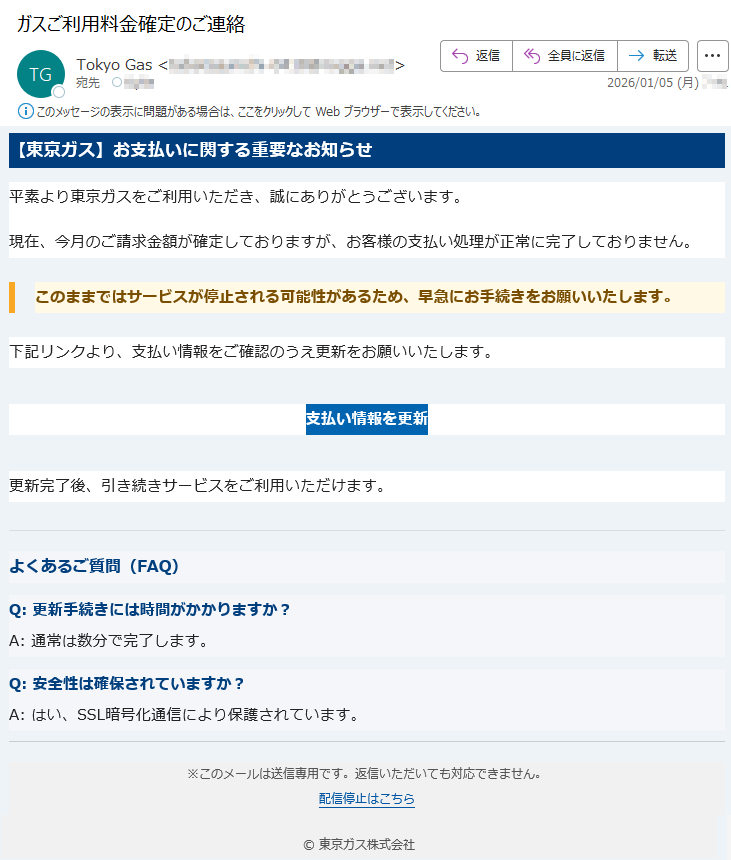The height and width of the screenshot is (860, 731).
Task: Click the info icon in the notification bar
Action: [x=25, y=111]
